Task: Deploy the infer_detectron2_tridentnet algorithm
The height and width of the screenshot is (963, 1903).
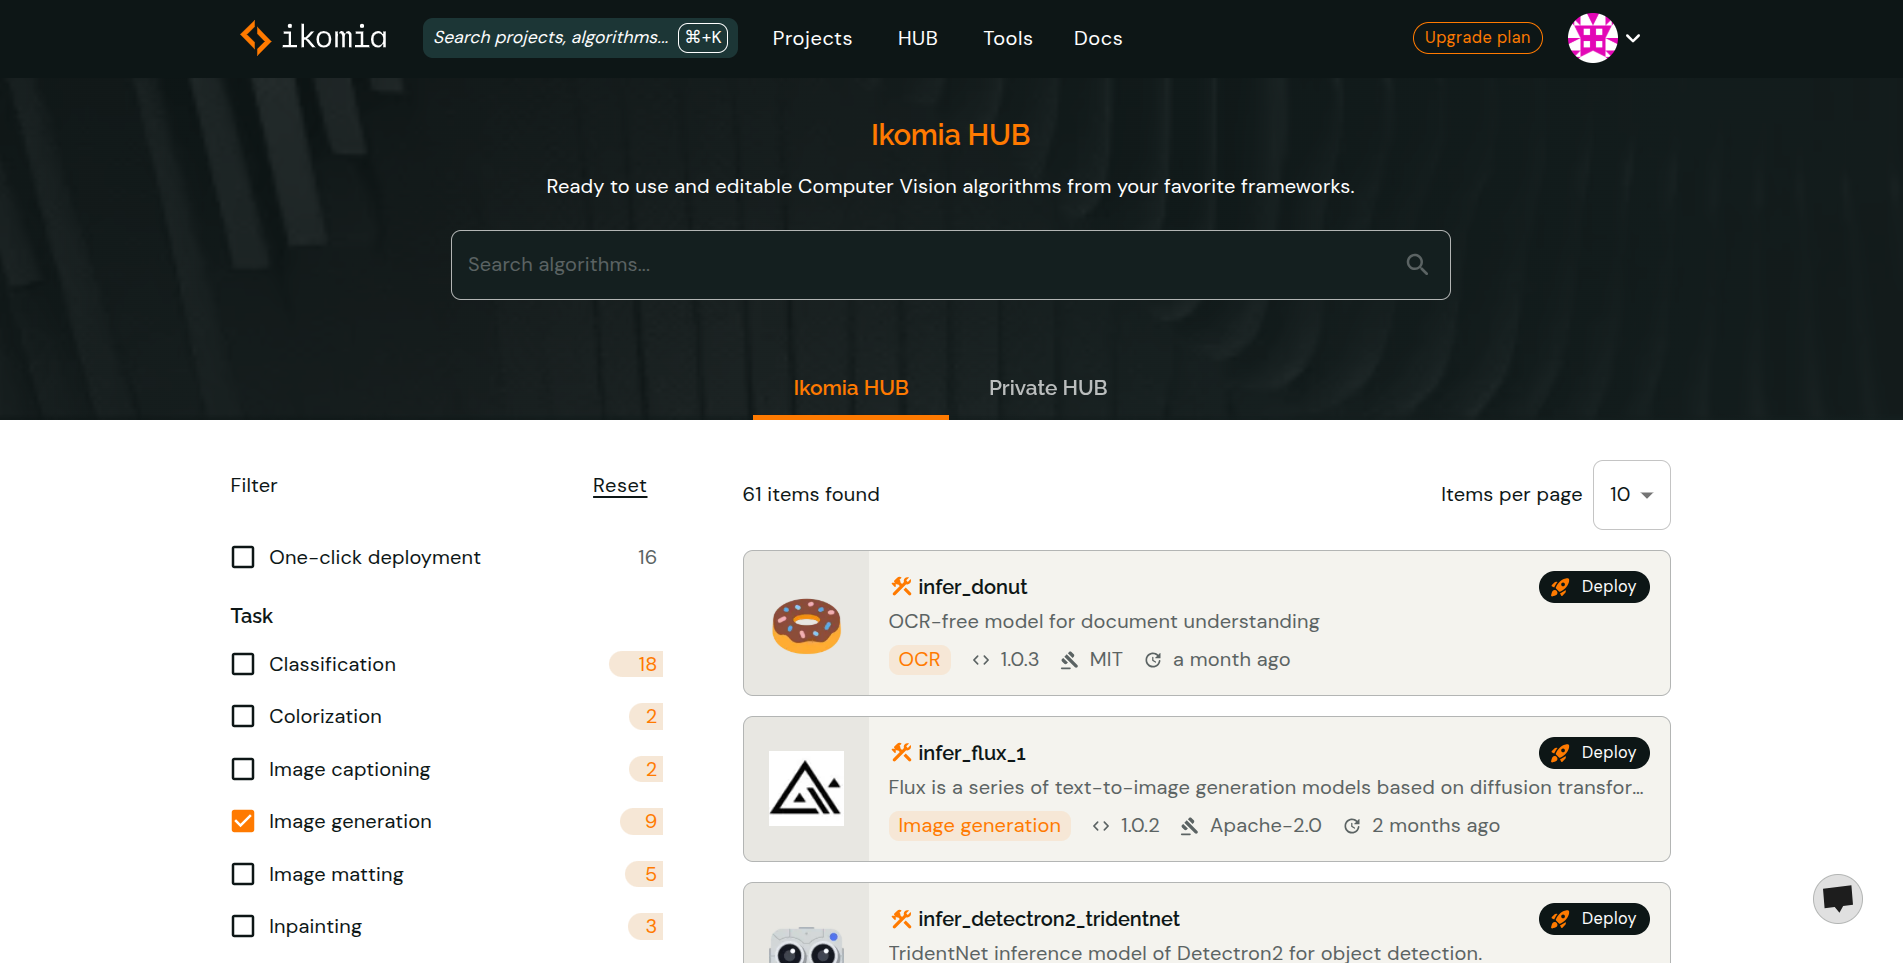Action: pyautogui.click(x=1594, y=919)
